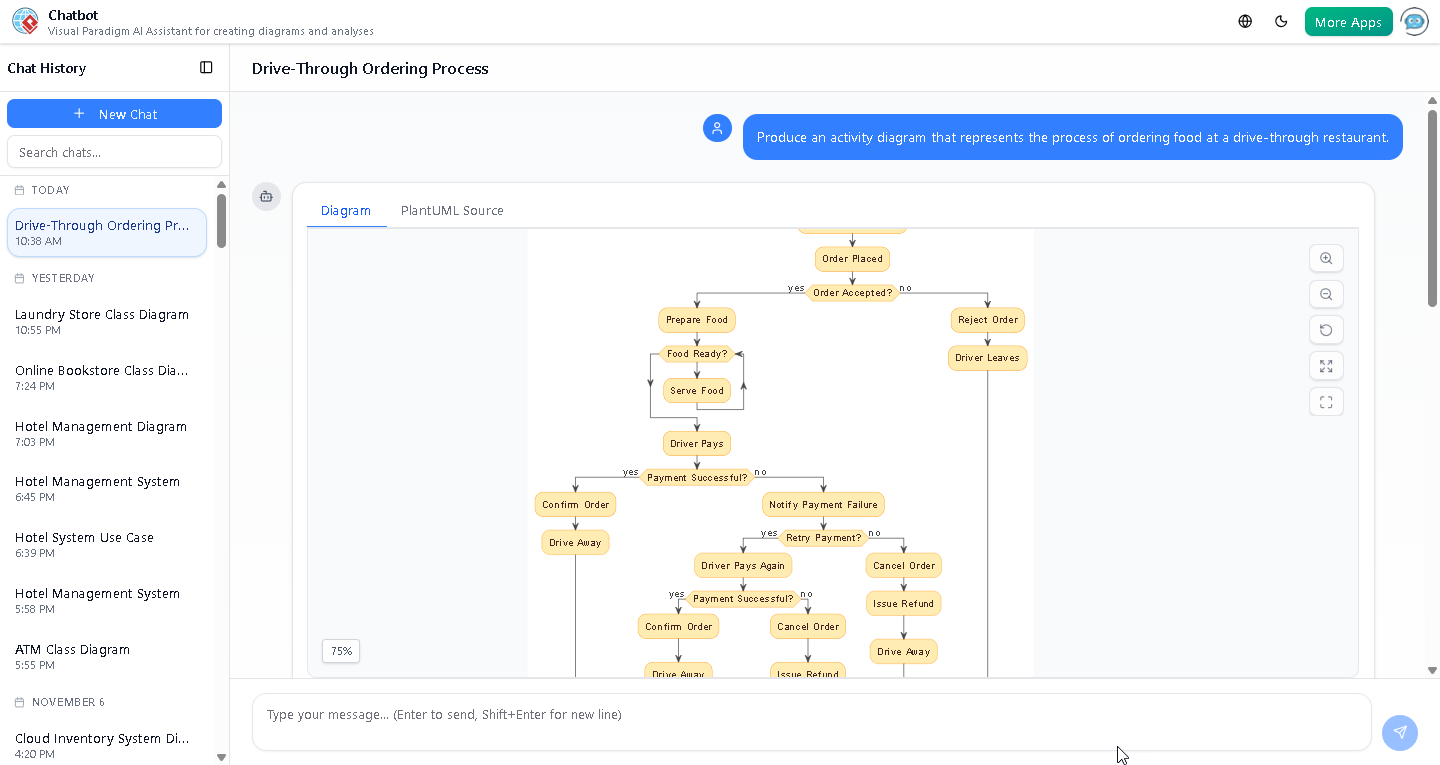The height and width of the screenshot is (765, 1440).
Task: Click the Visual Paradigm Chatbot logo
Action: pyautogui.click(x=25, y=20)
